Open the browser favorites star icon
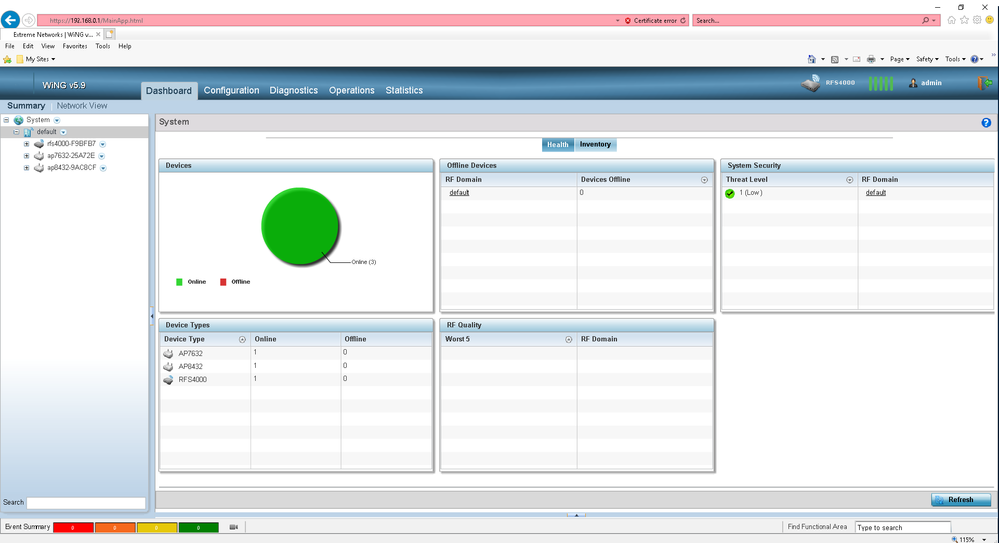 coord(965,20)
